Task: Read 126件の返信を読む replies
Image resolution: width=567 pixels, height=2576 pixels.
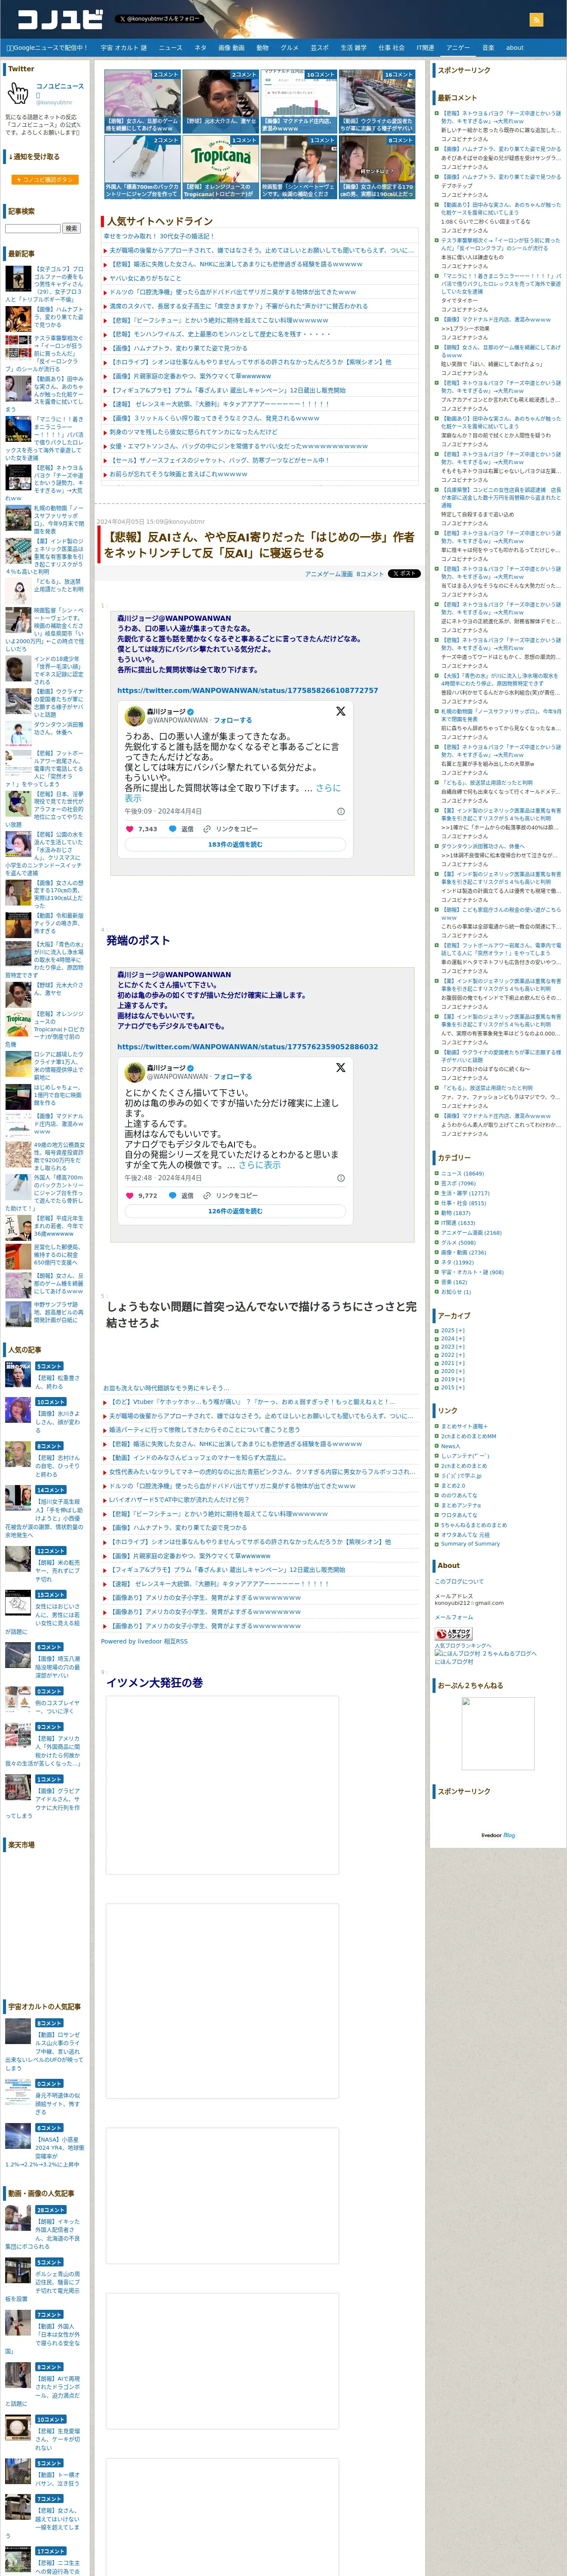Action: [x=235, y=1211]
